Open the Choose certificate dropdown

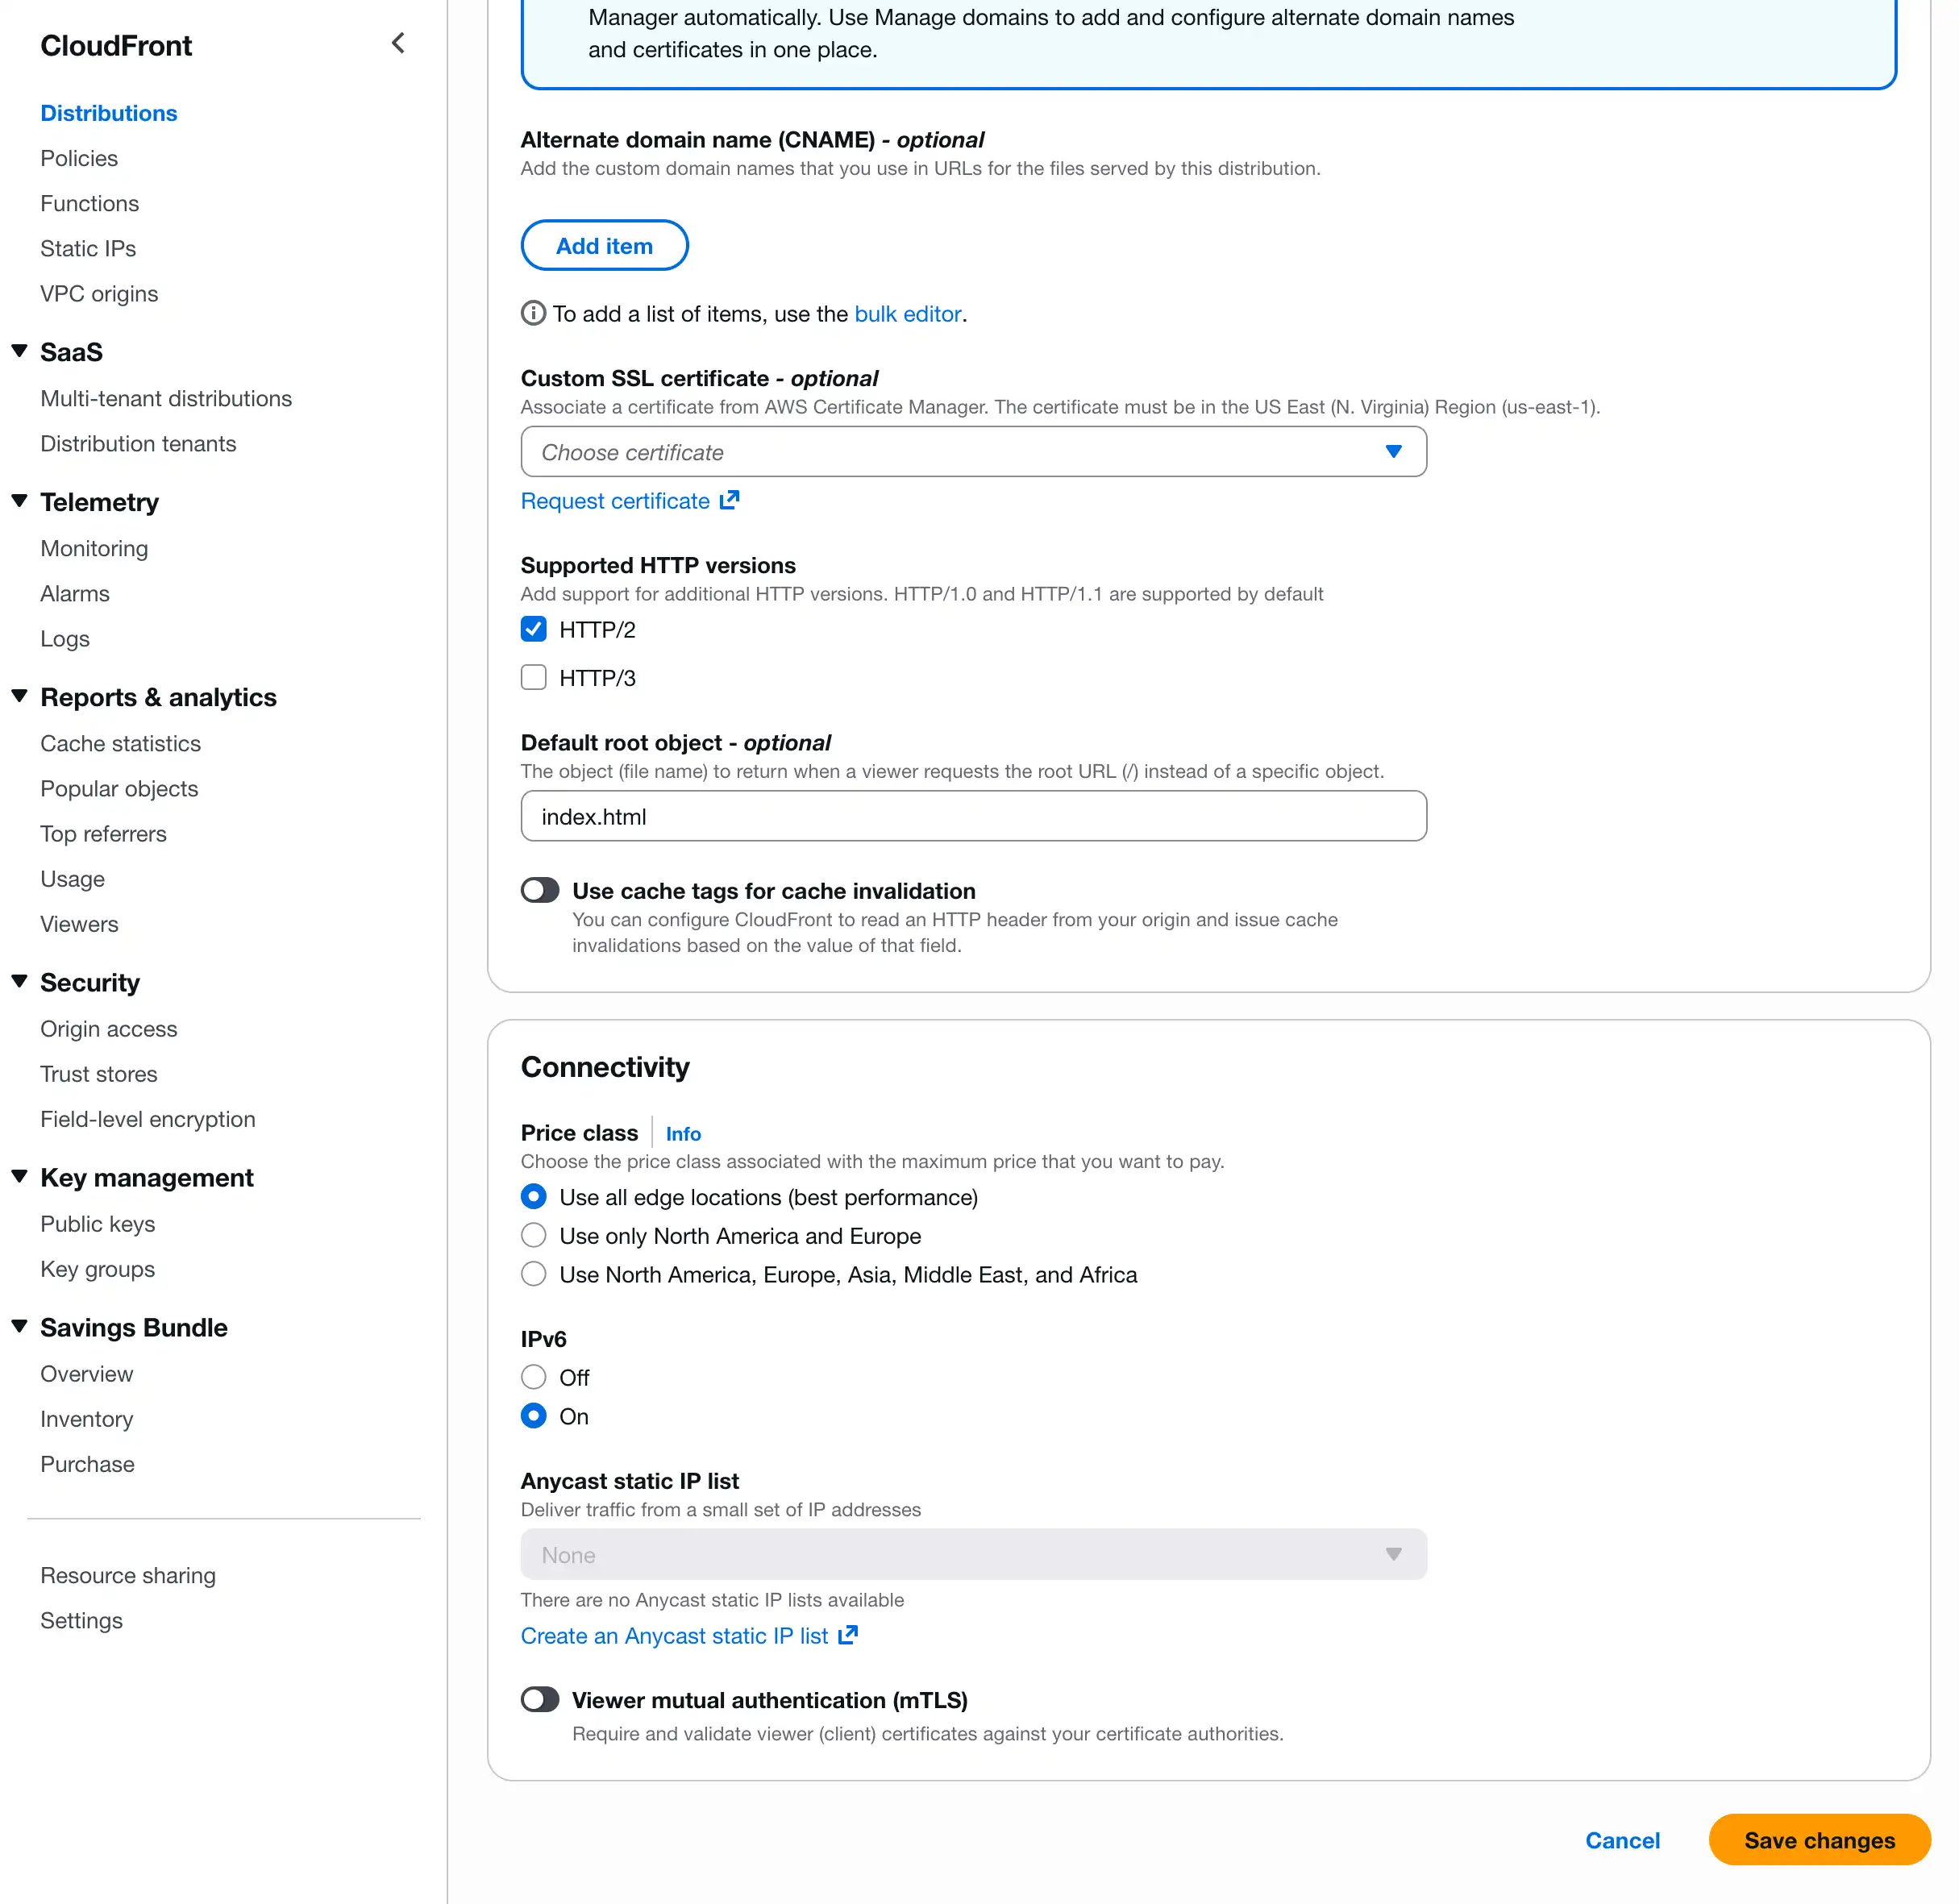(973, 452)
